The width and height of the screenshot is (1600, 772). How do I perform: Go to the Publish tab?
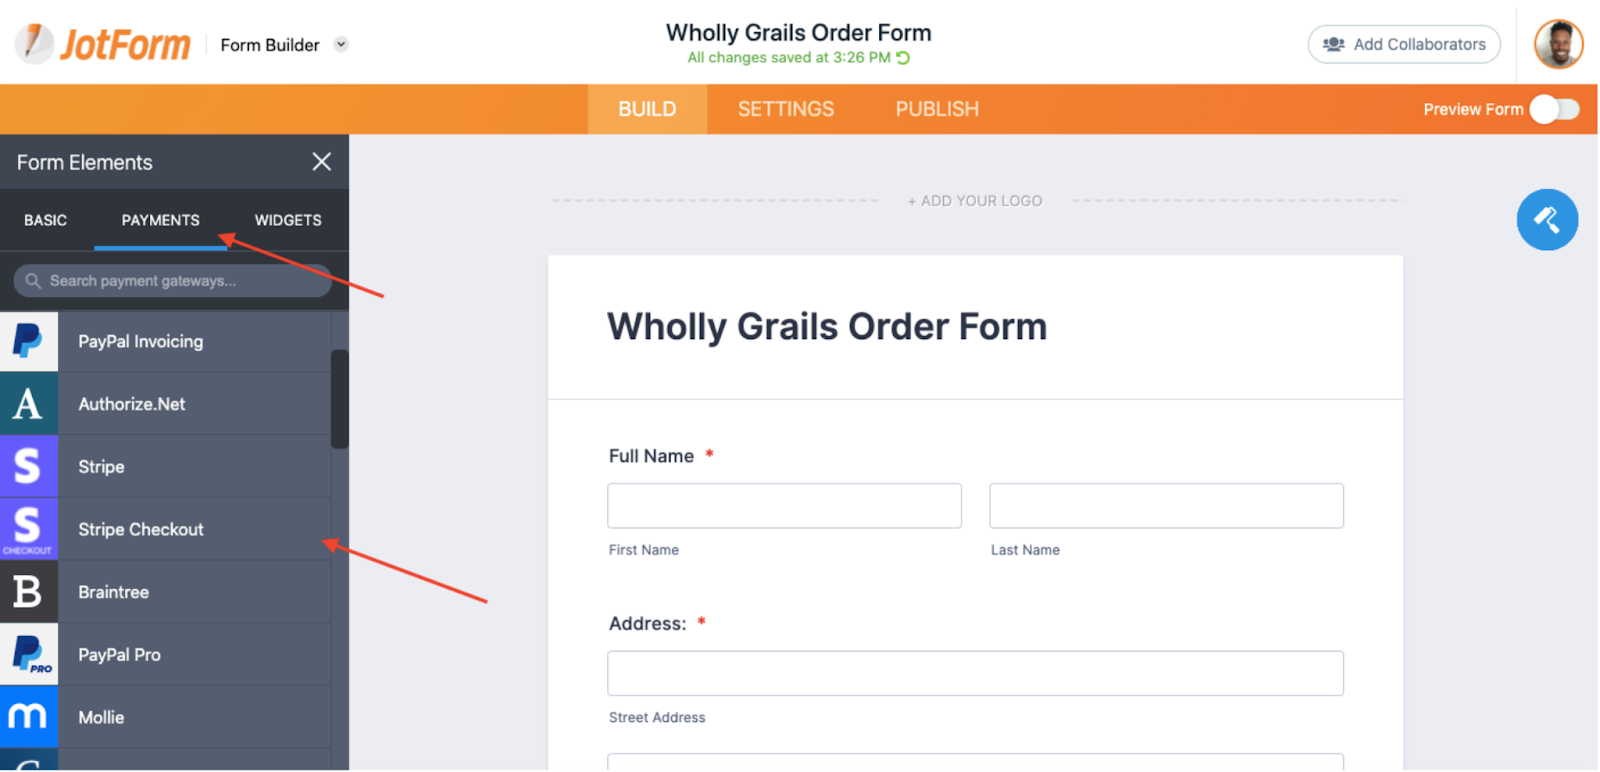point(937,109)
